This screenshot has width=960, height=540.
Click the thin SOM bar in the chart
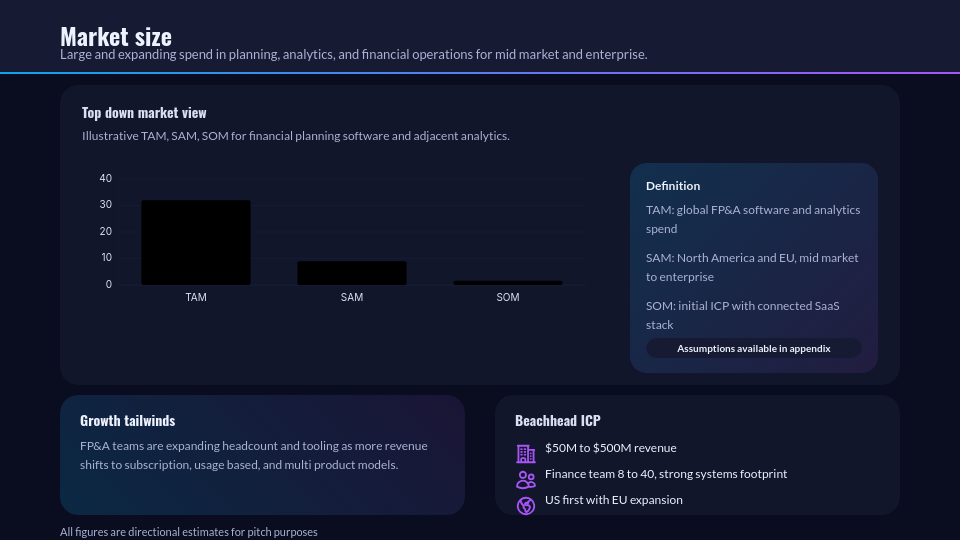coord(508,283)
